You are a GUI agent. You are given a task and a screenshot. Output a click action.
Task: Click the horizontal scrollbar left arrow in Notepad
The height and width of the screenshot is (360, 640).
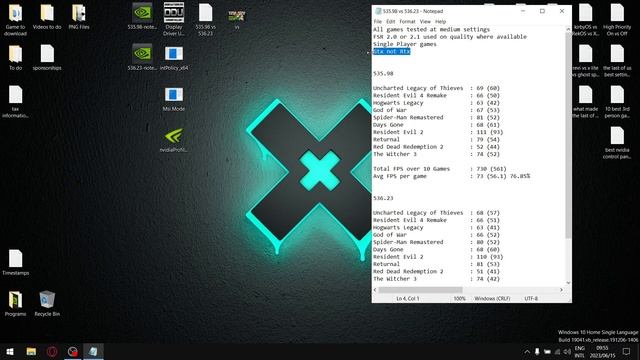(375, 290)
